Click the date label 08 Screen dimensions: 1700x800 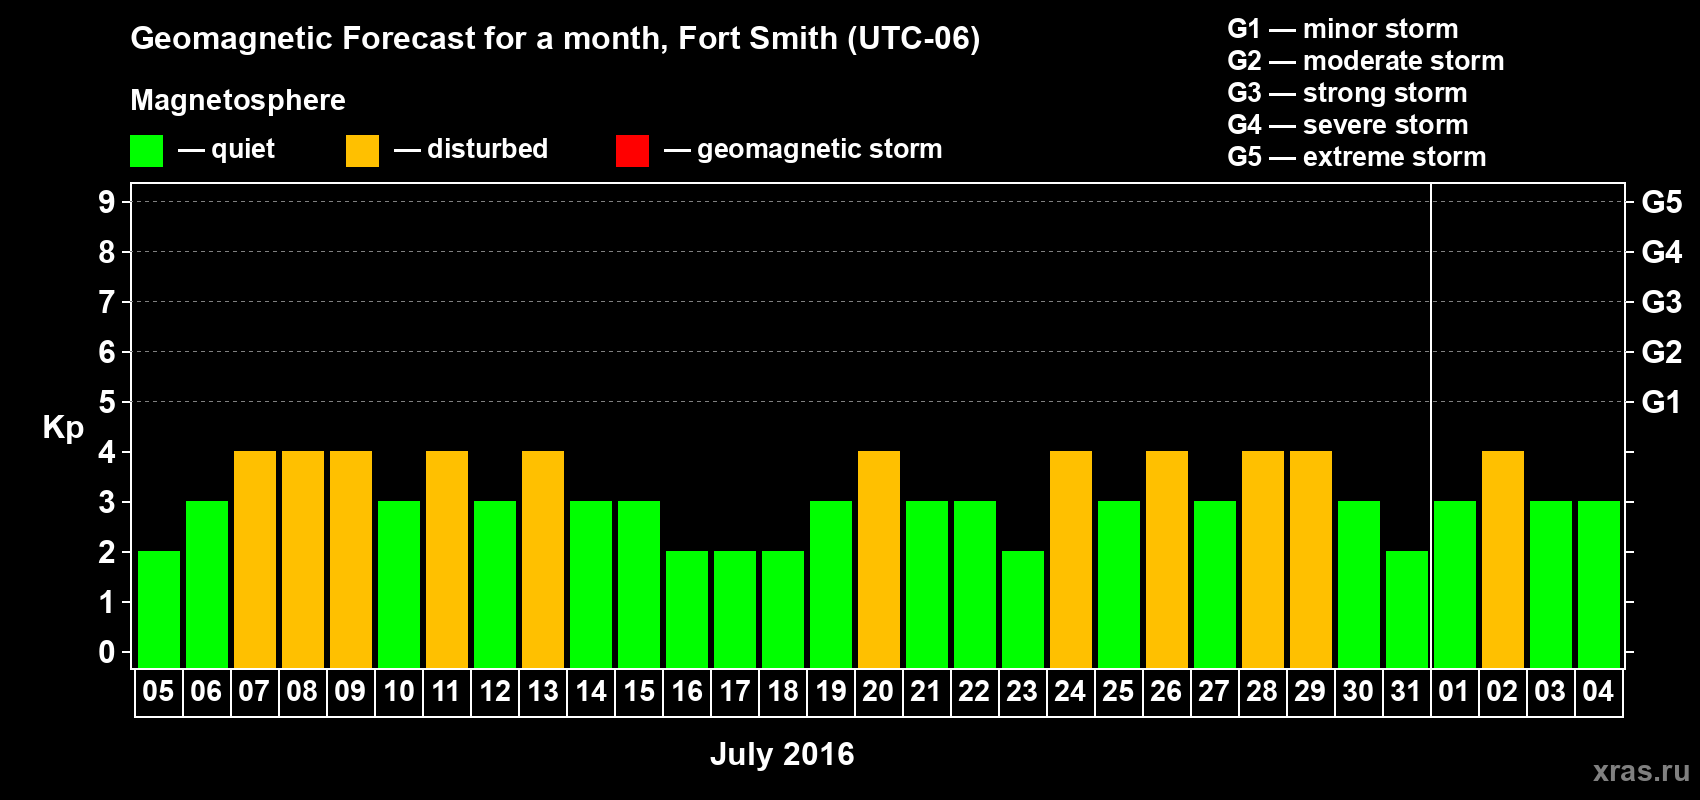pos(302,692)
